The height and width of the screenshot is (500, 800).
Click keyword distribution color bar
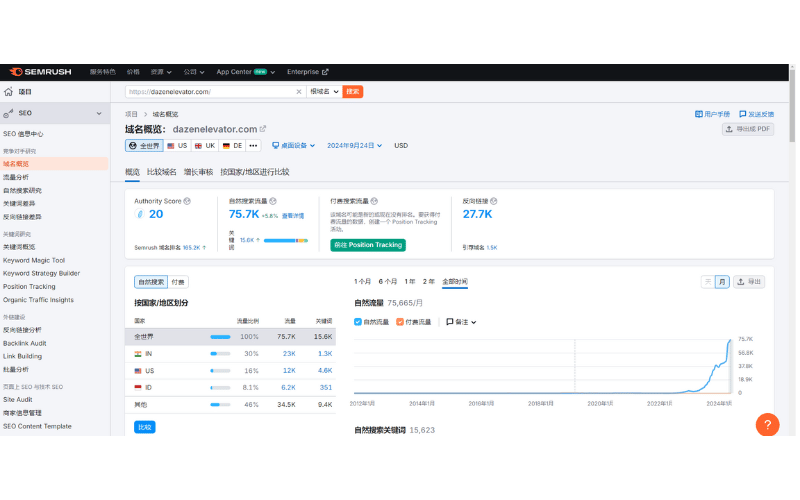(x=286, y=240)
